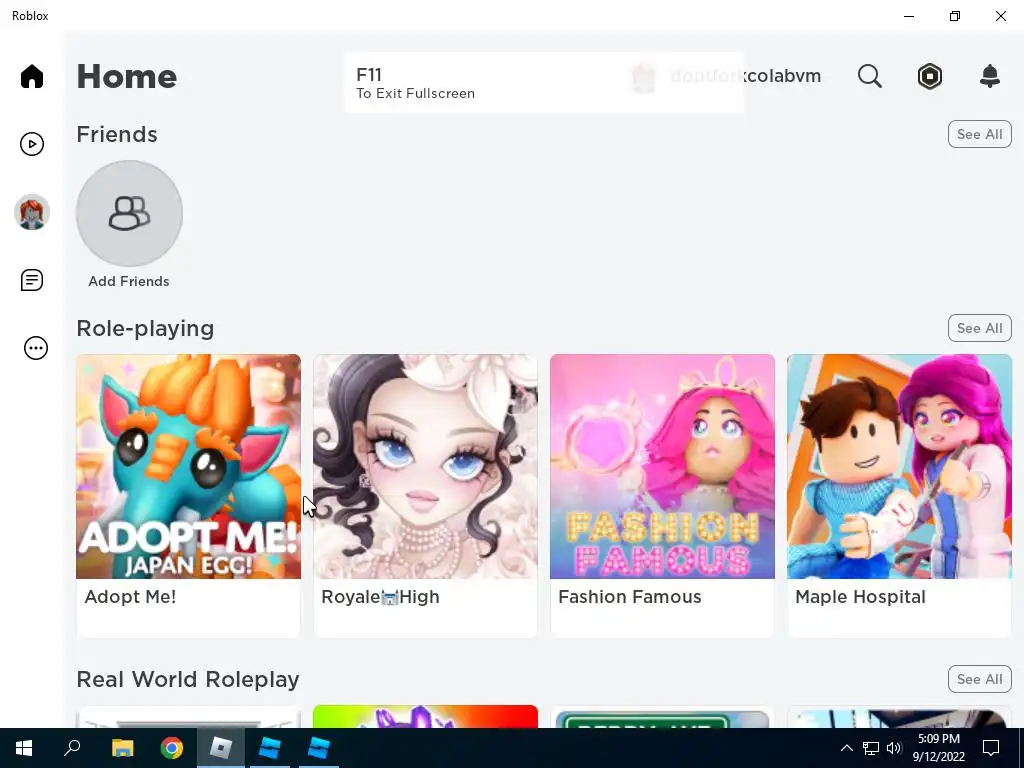Select the Roblox app taskbar icon
This screenshot has width=1024, height=768.
pos(221,748)
